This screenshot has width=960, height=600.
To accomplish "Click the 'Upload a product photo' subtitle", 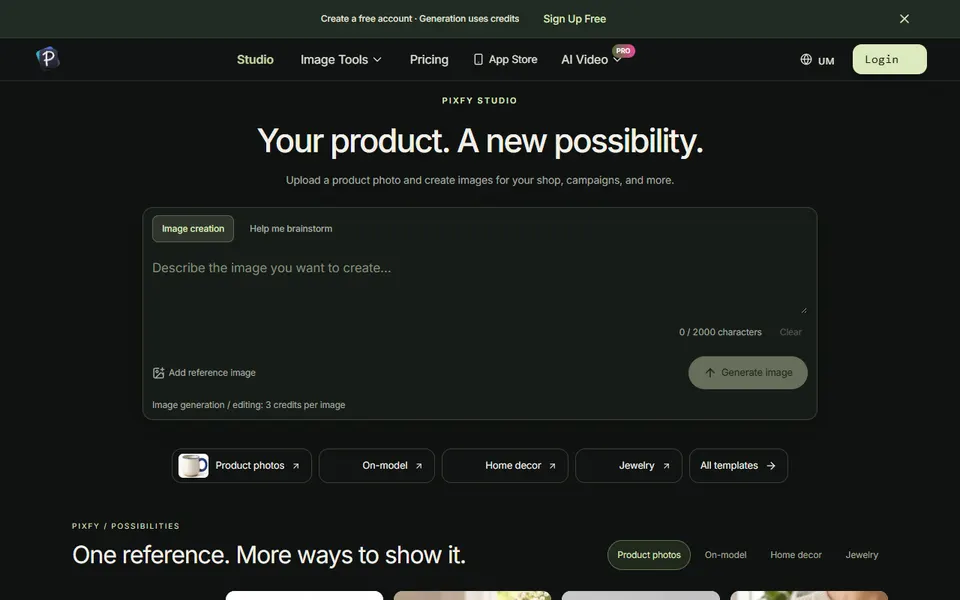I will pos(480,181).
